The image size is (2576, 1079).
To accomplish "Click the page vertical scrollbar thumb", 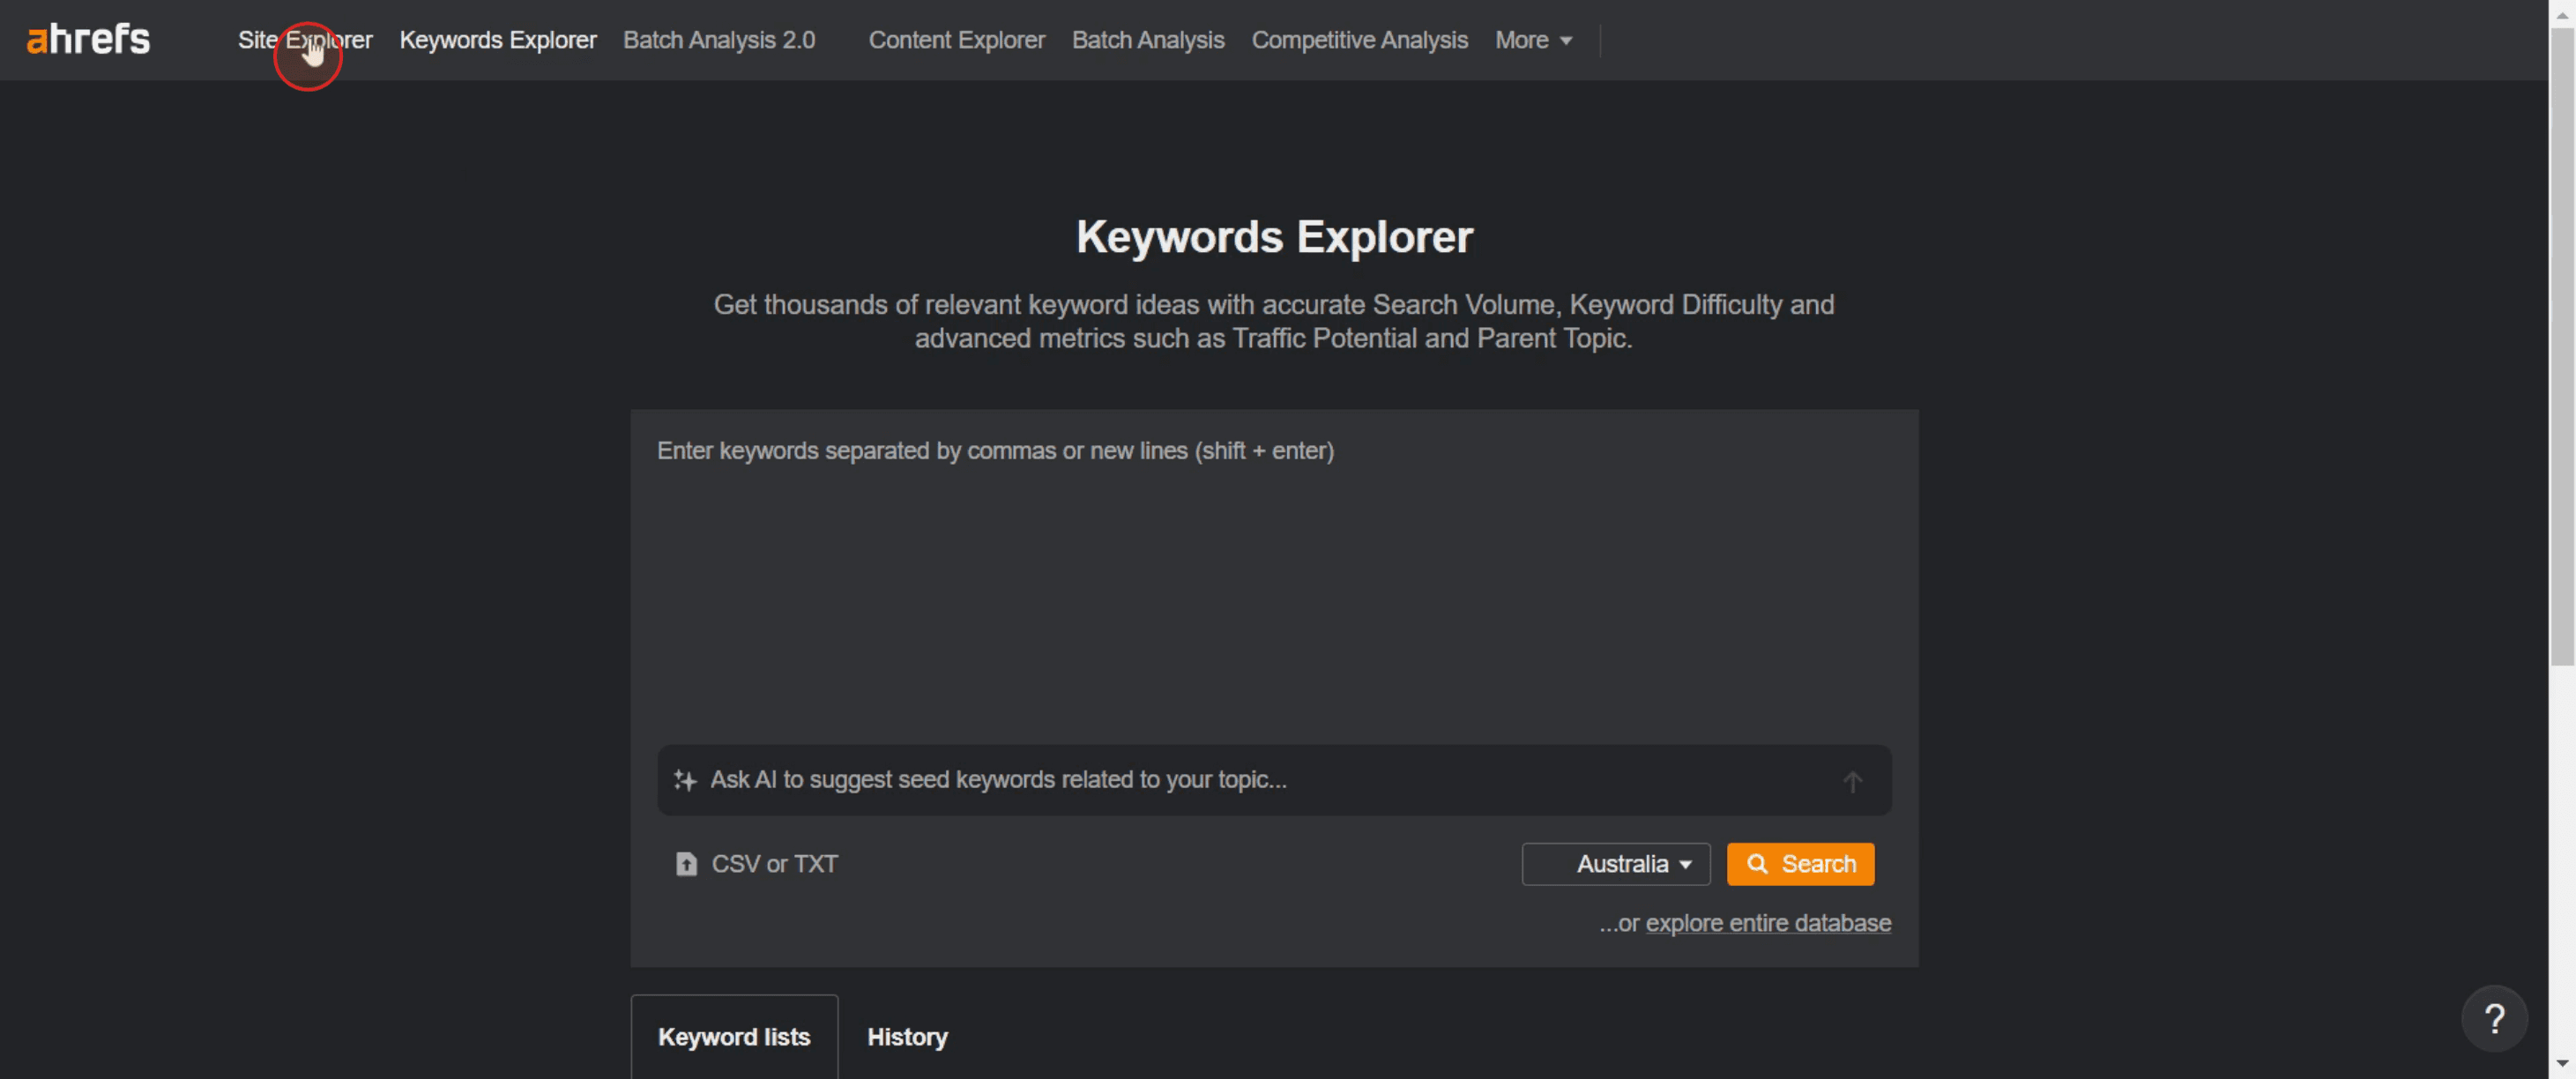I will pyautogui.click(x=2562, y=346).
